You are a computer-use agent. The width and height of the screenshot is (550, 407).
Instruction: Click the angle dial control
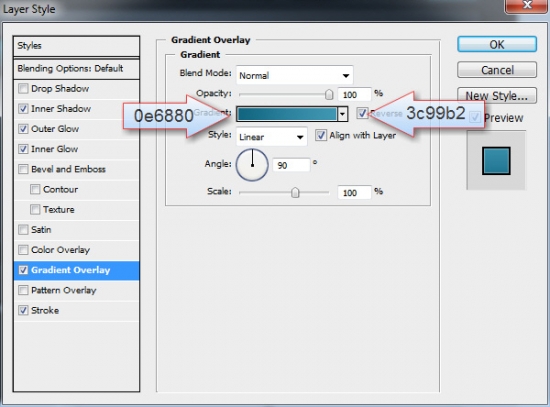tap(252, 165)
